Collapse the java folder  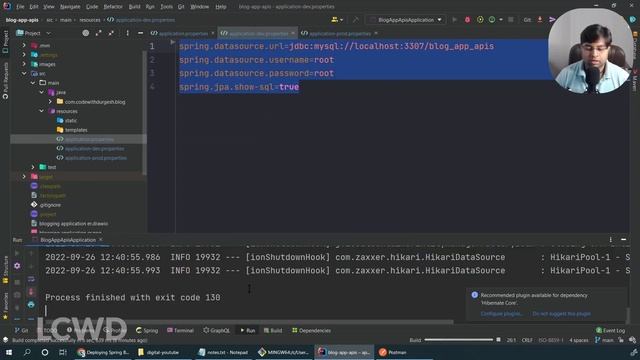click(x=42, y=92)
